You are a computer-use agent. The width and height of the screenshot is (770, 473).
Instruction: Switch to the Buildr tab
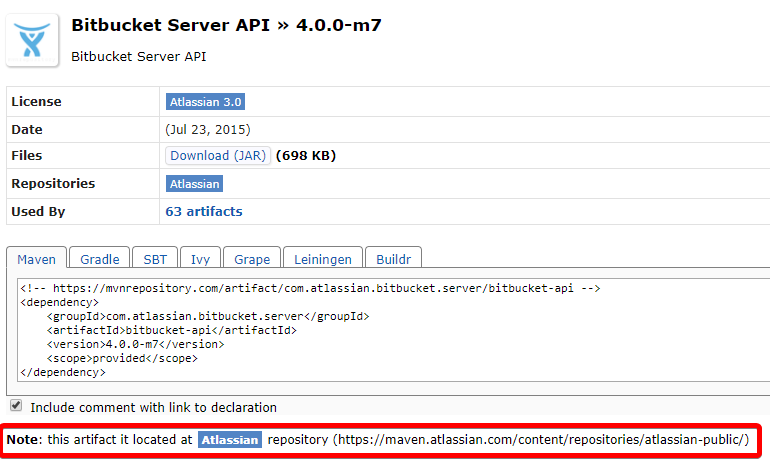[x=393, y=259]
